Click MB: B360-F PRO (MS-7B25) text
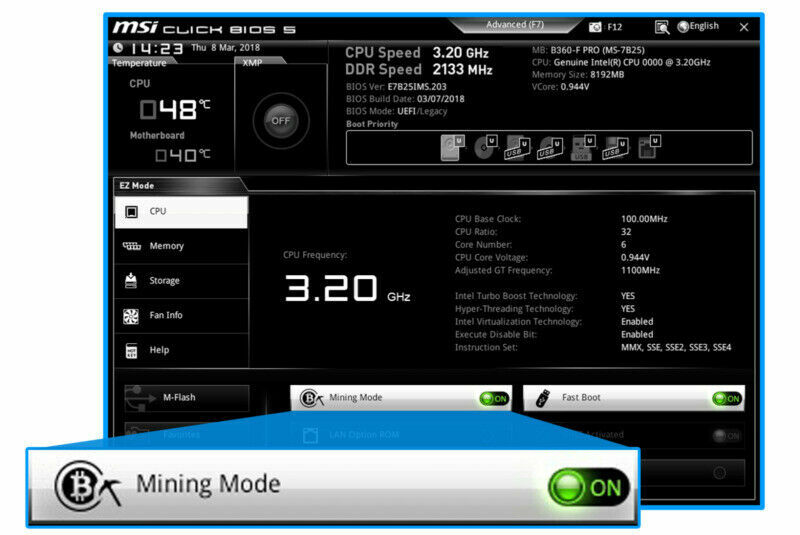The image size is (800, 535). click(588, 50)
